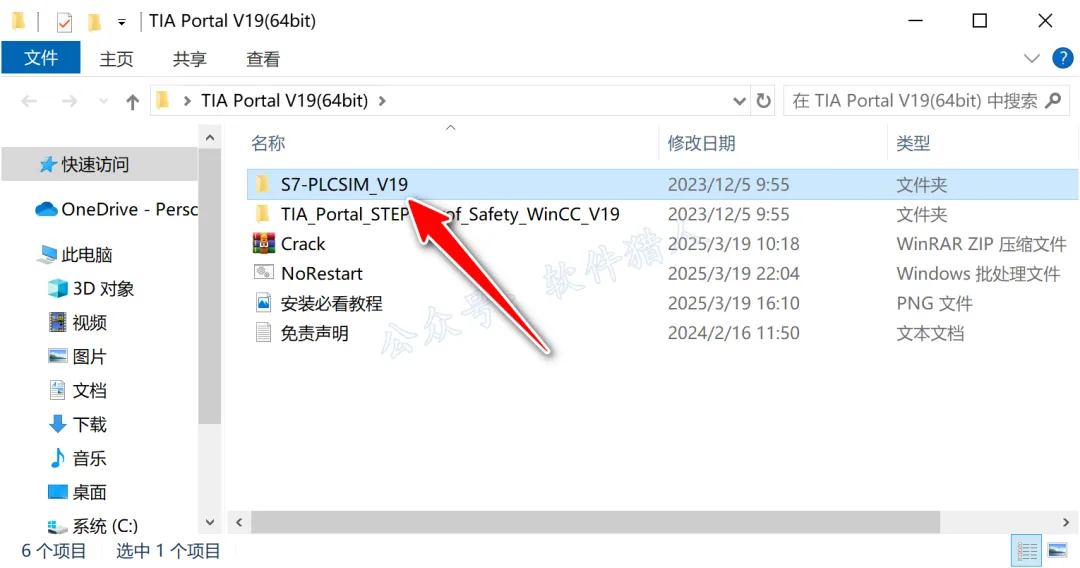Screen dimensions: 1080x568
Task: Open recent locations dropdown arrow
Action: (x=103, y=102)
